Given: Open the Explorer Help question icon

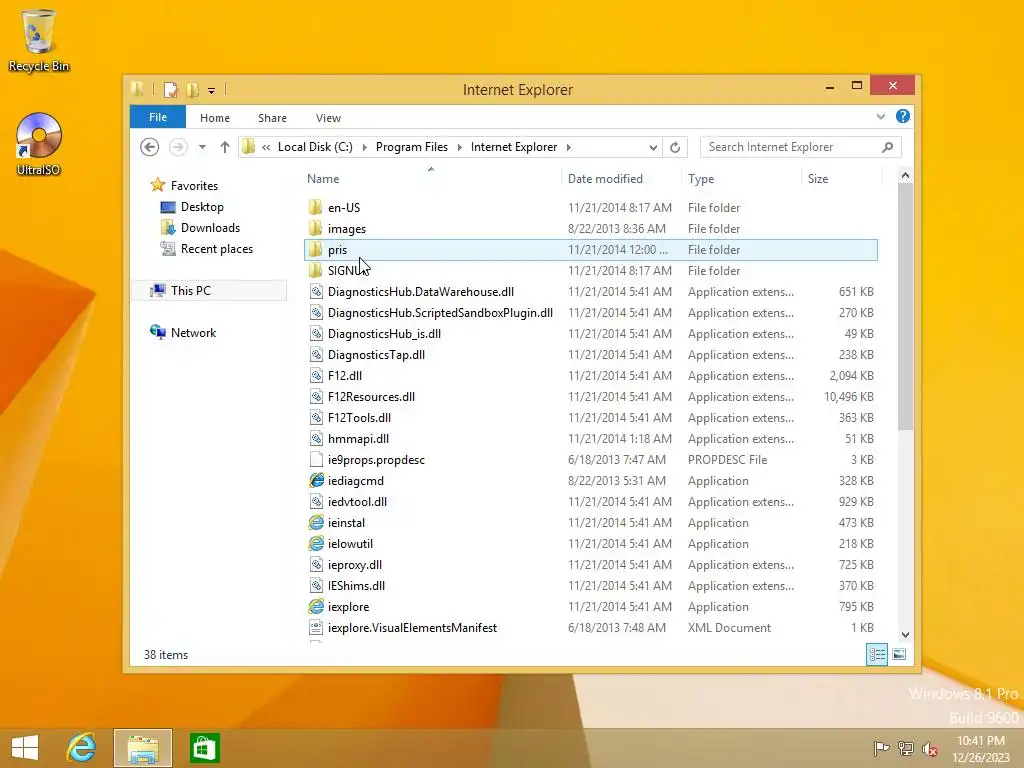Looking at the screenshot, I should tap(903, 116).
